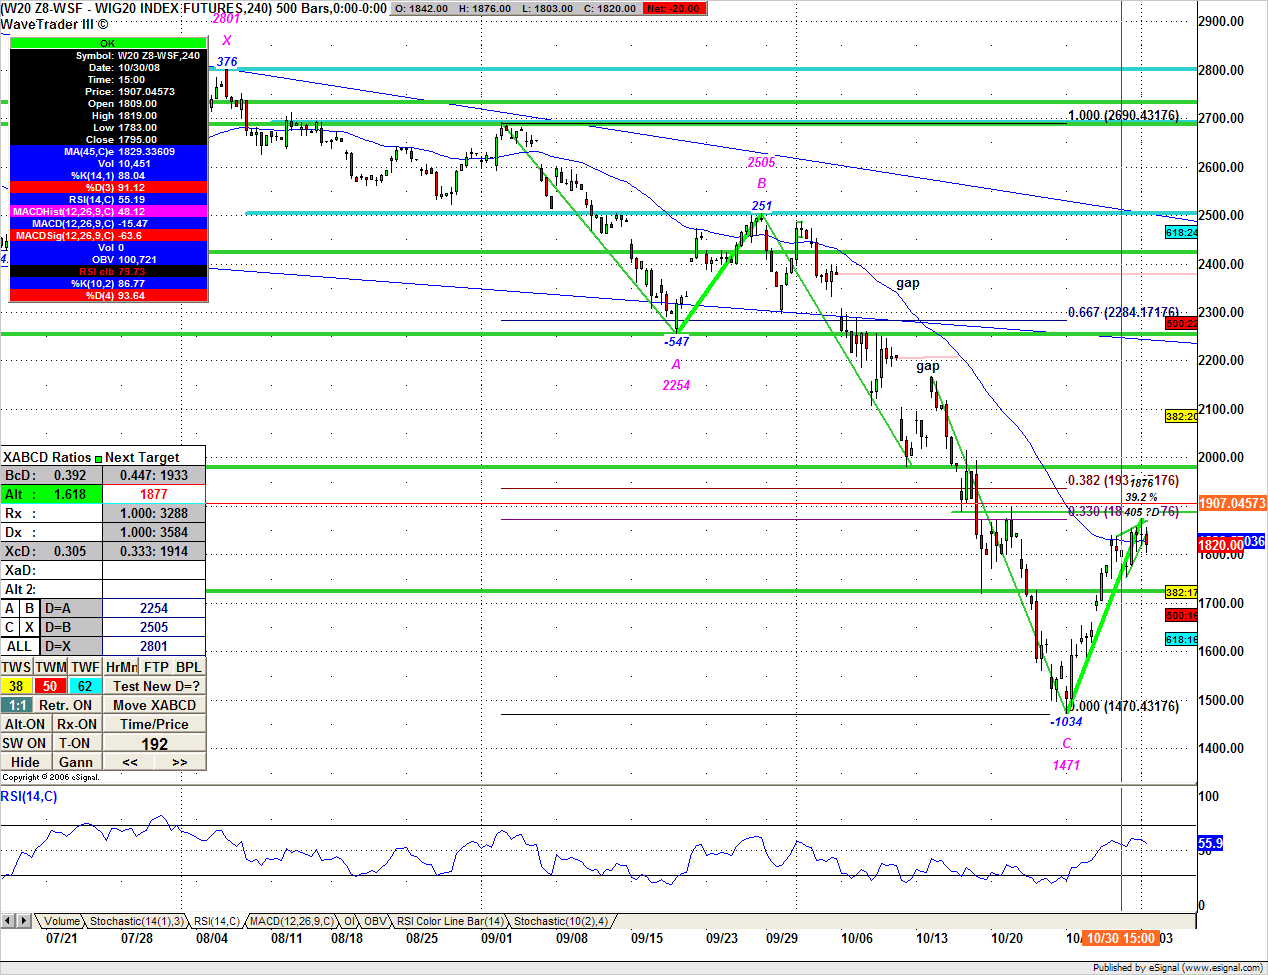1268x975 pixels.
Task: Hide the XABCD panel
Action: [26, 762]
